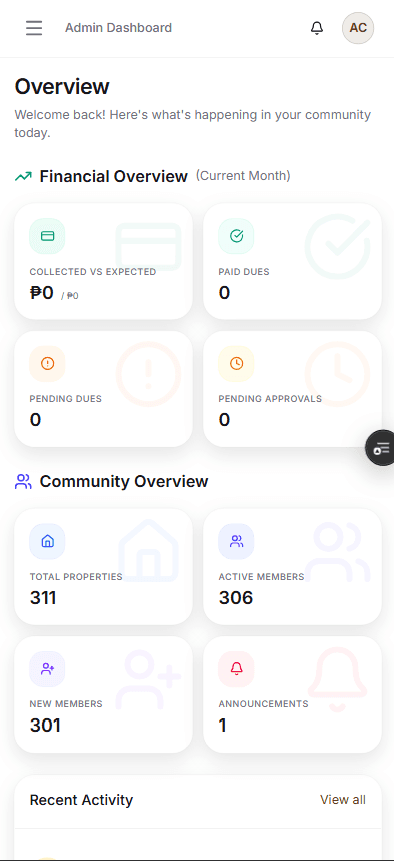
Task: Click the Welcome back message text
Action: click(193, 124)
